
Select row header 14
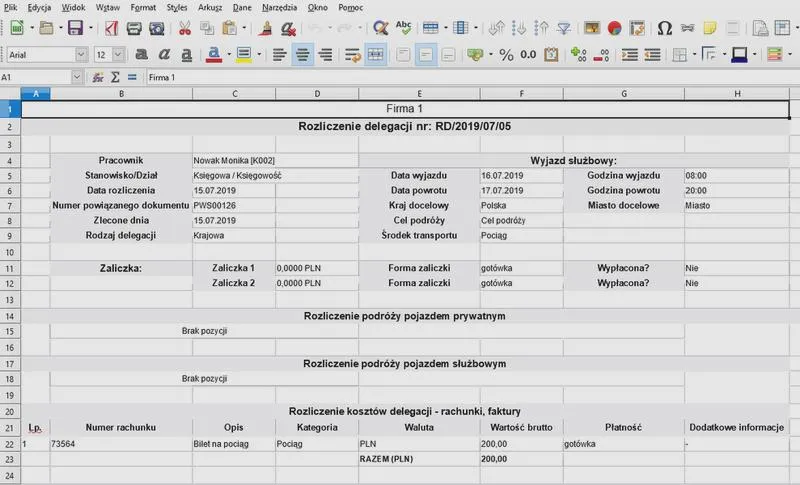tap(10, 316)
